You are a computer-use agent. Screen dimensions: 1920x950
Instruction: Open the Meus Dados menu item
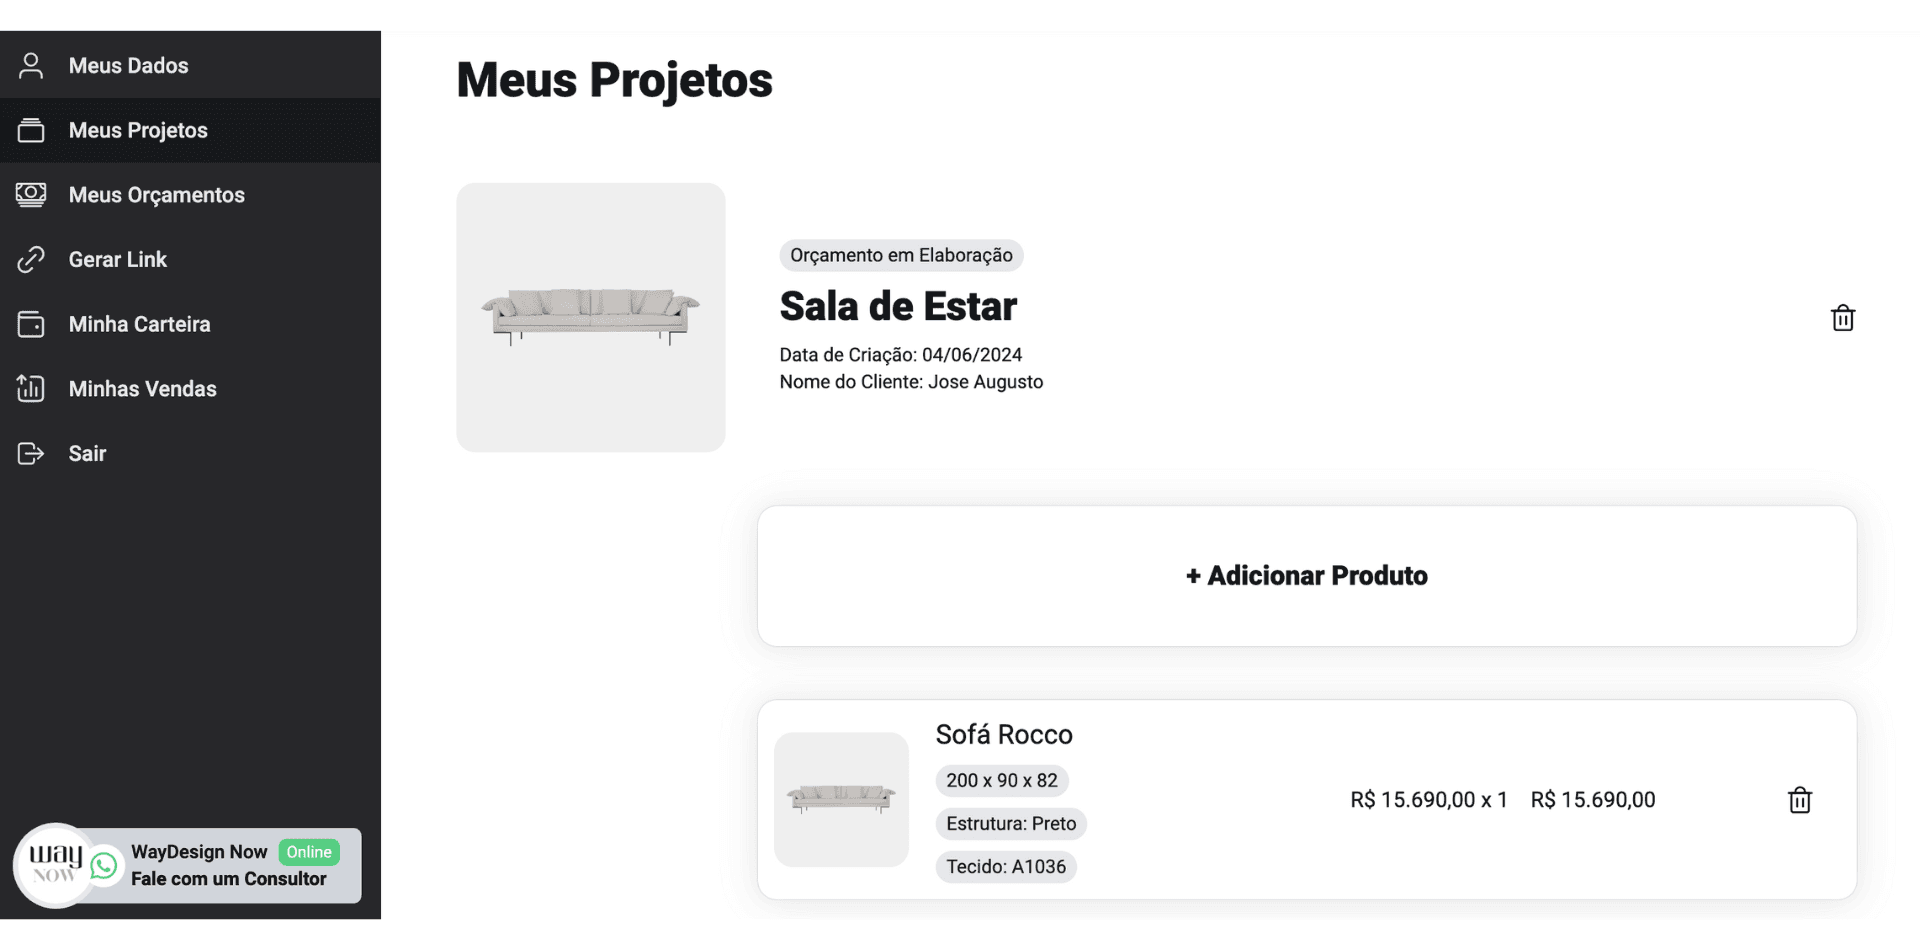[128, 66]
